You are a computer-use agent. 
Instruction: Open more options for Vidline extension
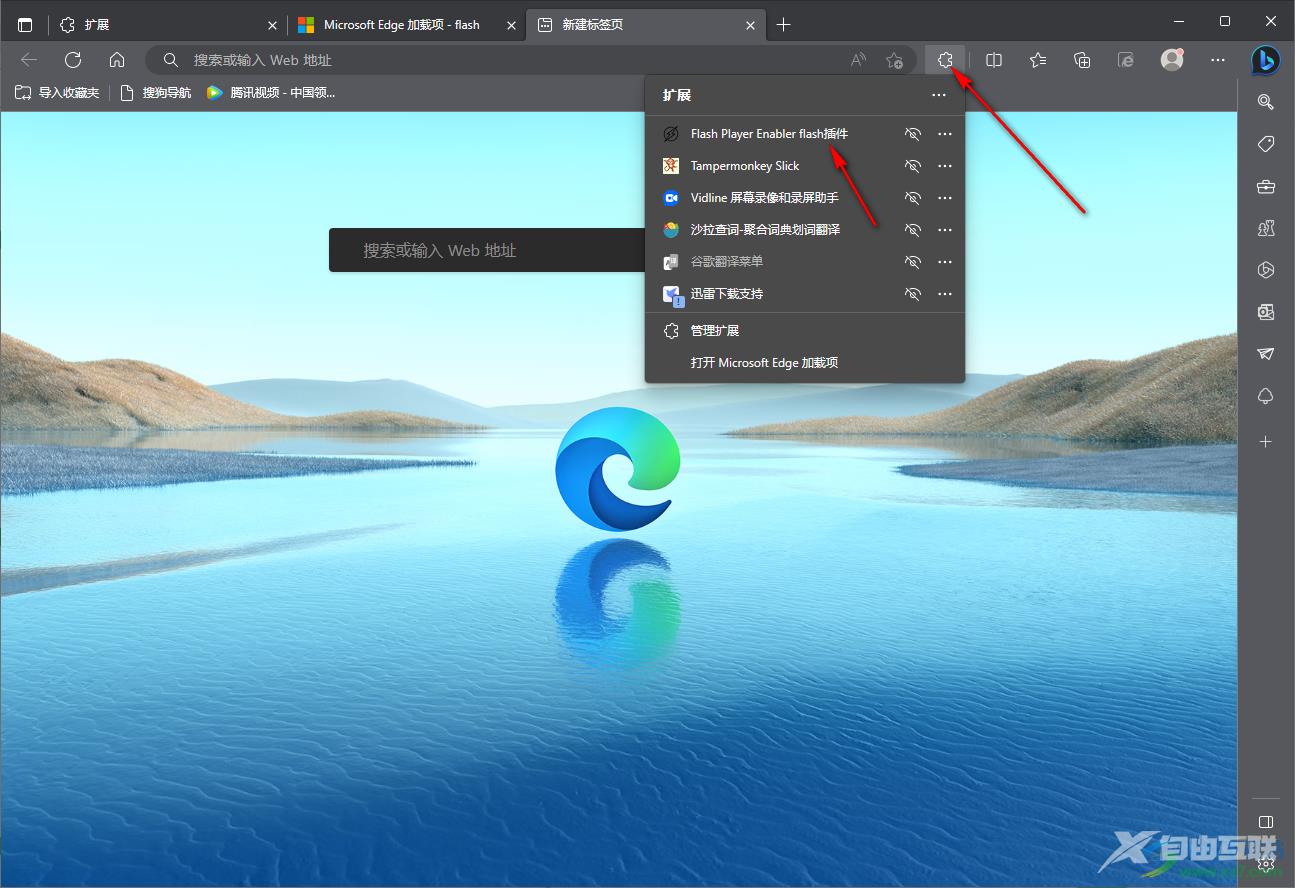pyautogui.click(x=944, y=198)
